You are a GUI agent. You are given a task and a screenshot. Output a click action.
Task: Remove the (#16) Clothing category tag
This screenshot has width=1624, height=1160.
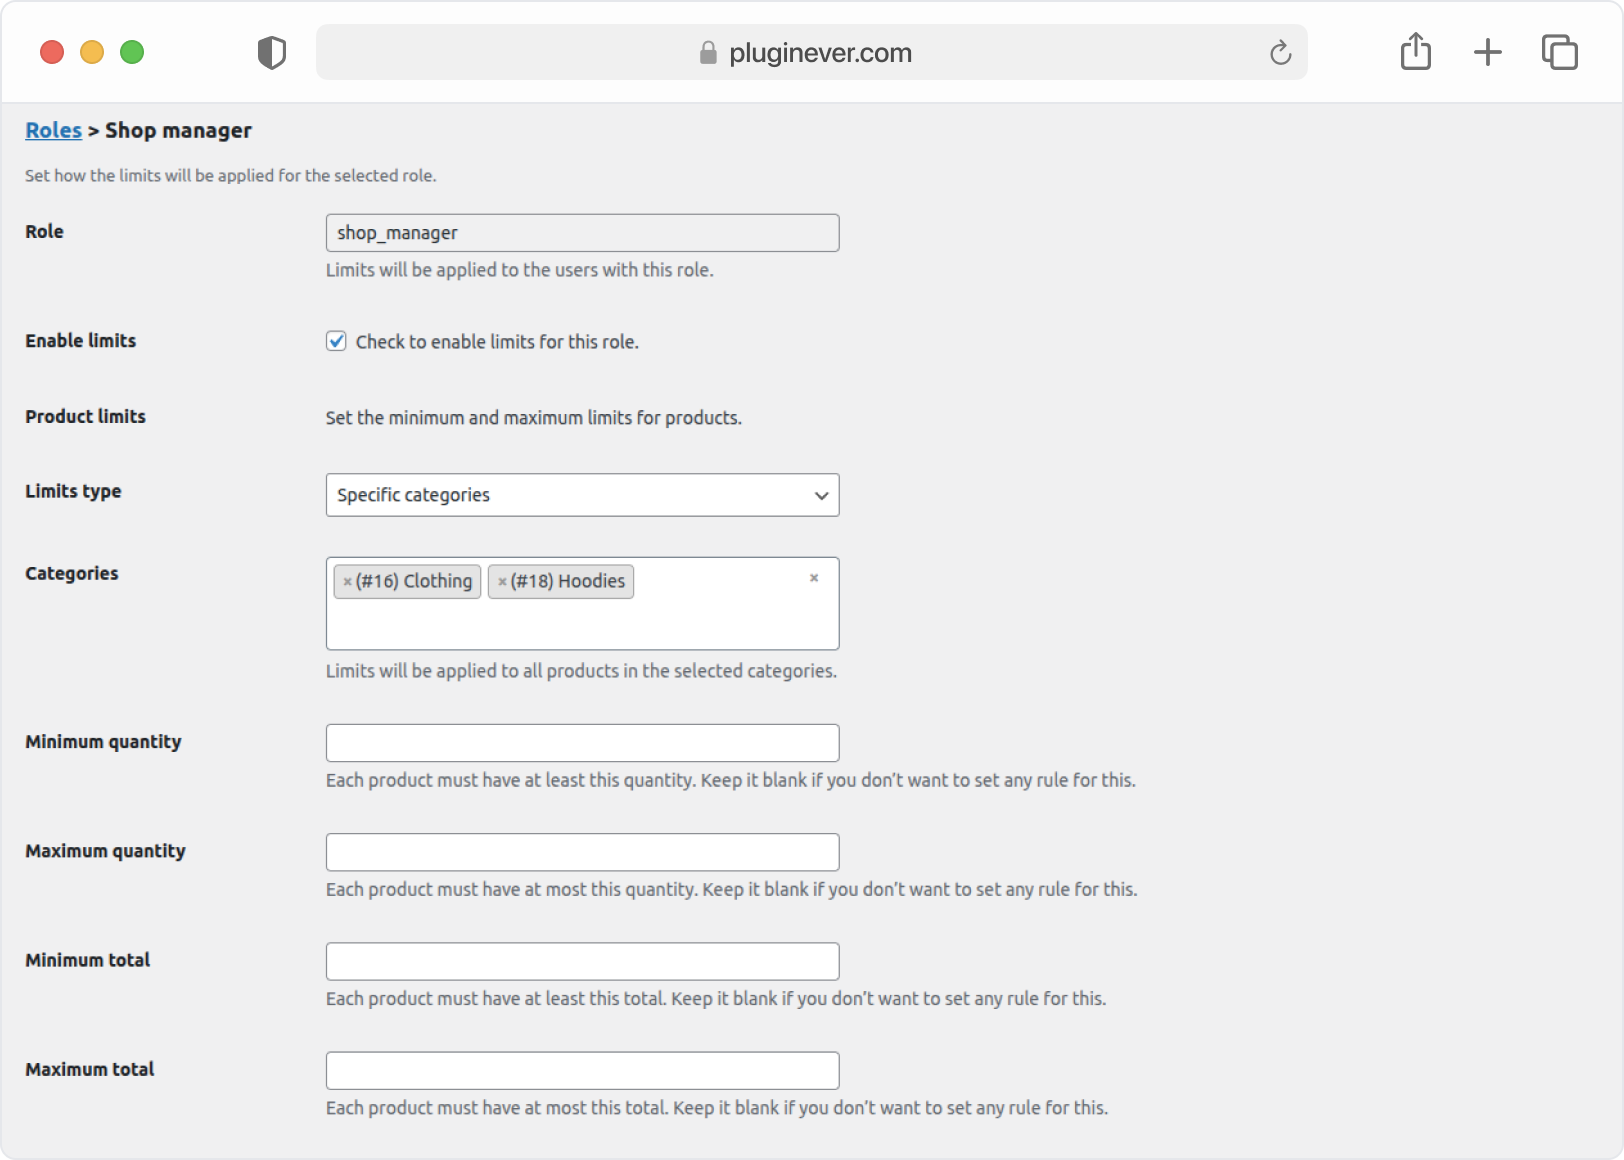point(347,582)
